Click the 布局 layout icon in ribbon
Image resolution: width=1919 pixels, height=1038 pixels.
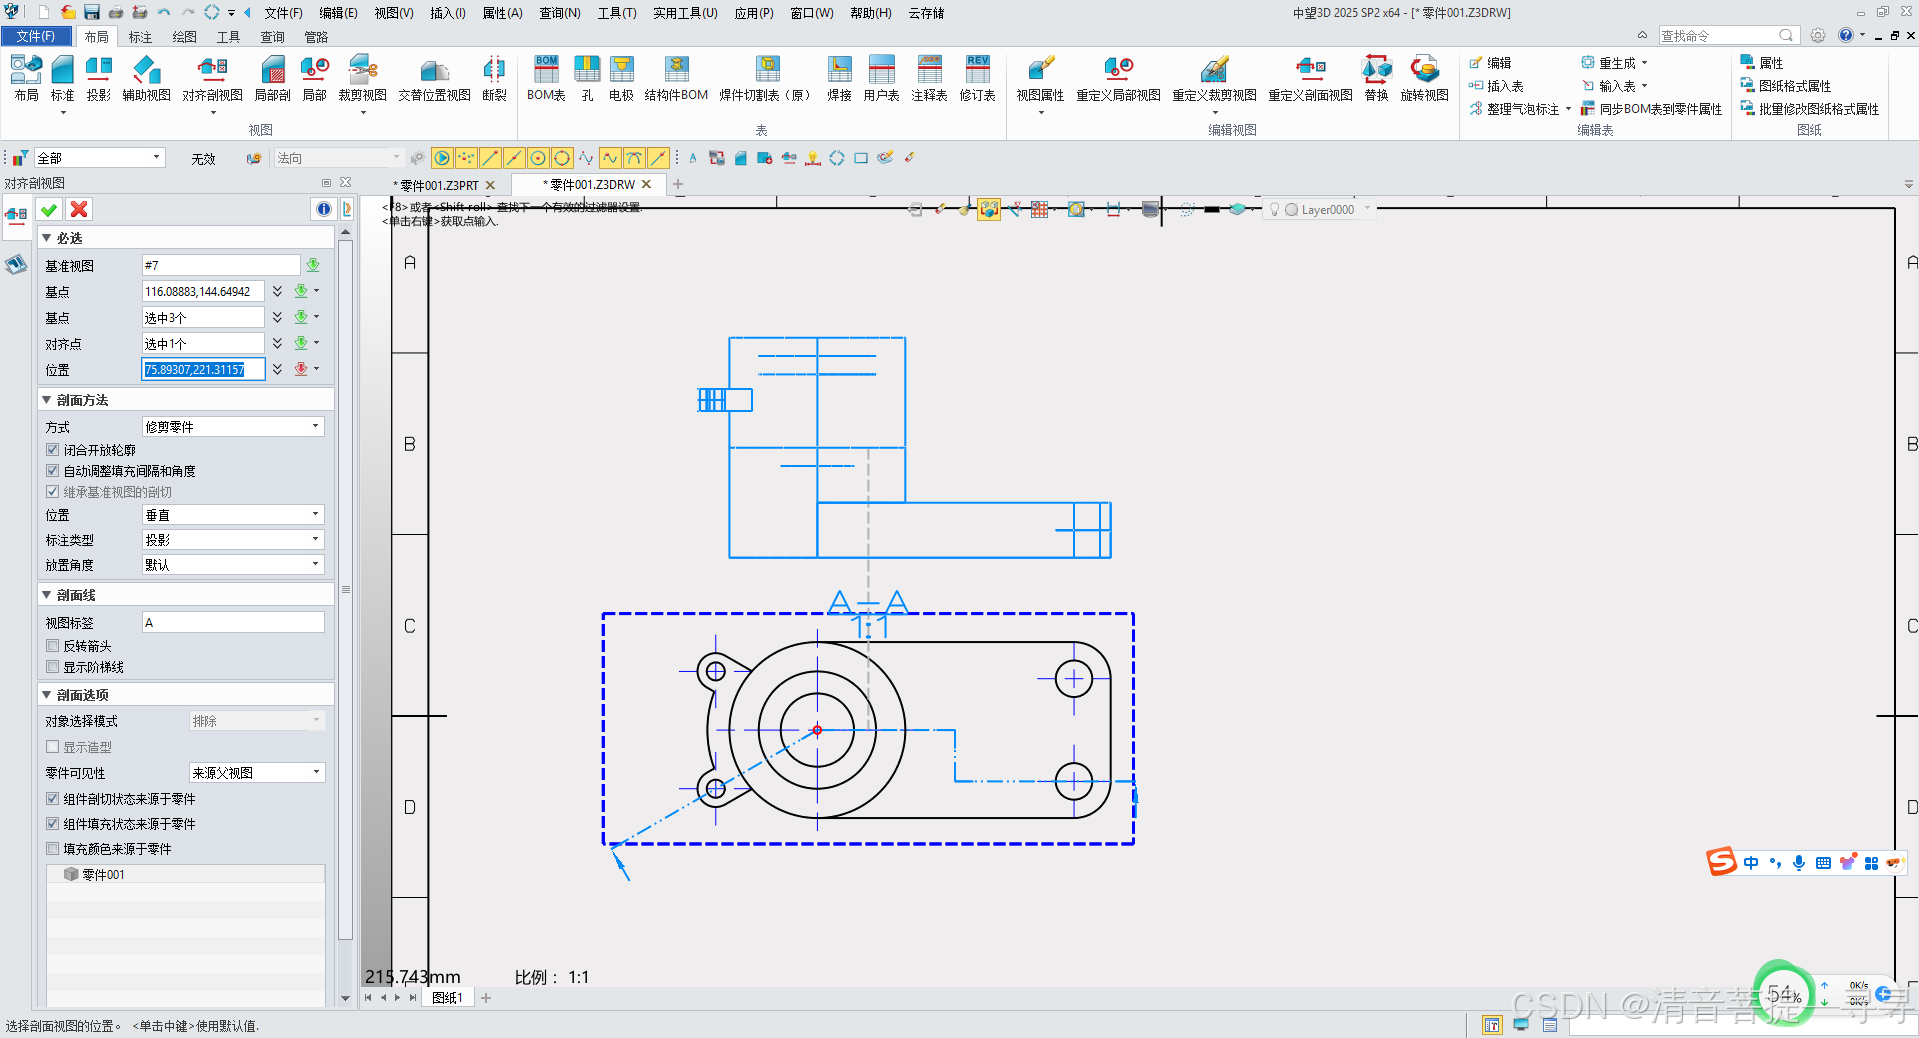pyautogui.click(x=26, y=78)
